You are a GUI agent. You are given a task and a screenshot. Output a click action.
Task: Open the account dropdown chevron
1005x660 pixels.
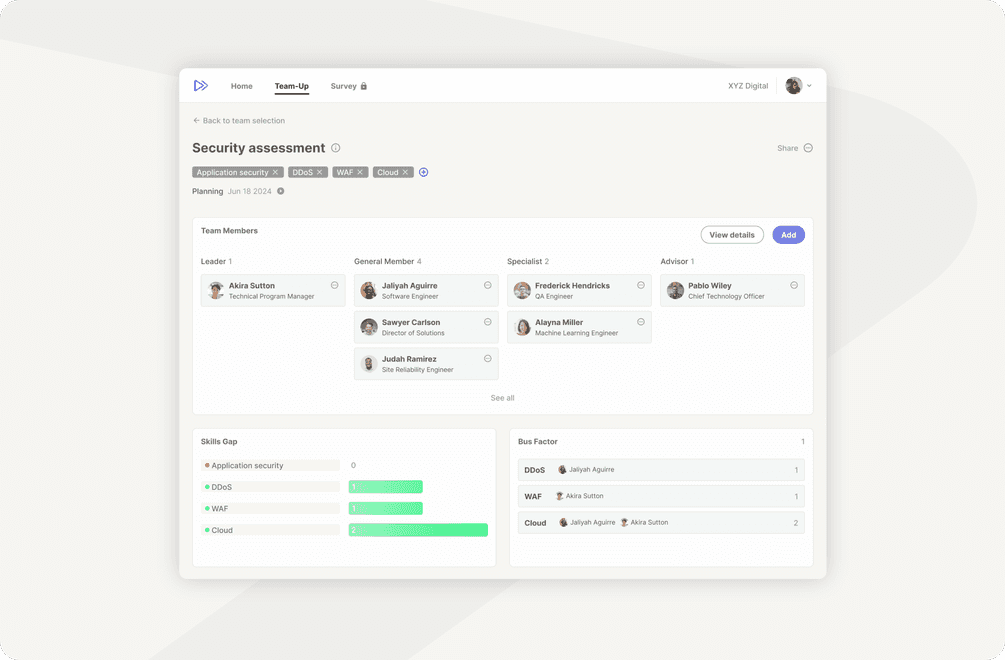pyautogui.click(x=808, y=86)
